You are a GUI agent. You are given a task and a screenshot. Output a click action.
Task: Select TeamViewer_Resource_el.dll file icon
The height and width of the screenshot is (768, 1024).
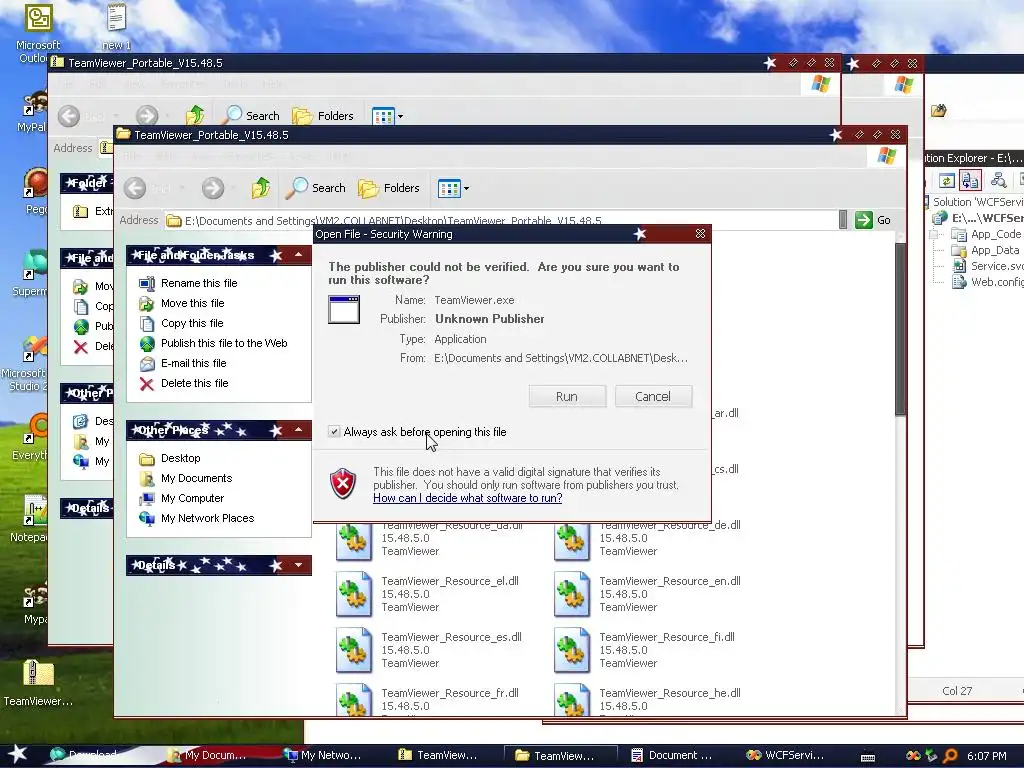click(x=353, y=594)
